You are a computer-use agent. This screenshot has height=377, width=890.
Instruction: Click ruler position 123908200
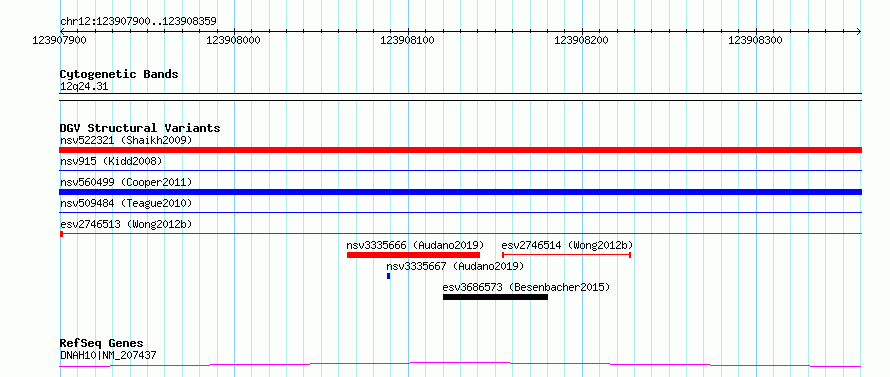point(581,40)
